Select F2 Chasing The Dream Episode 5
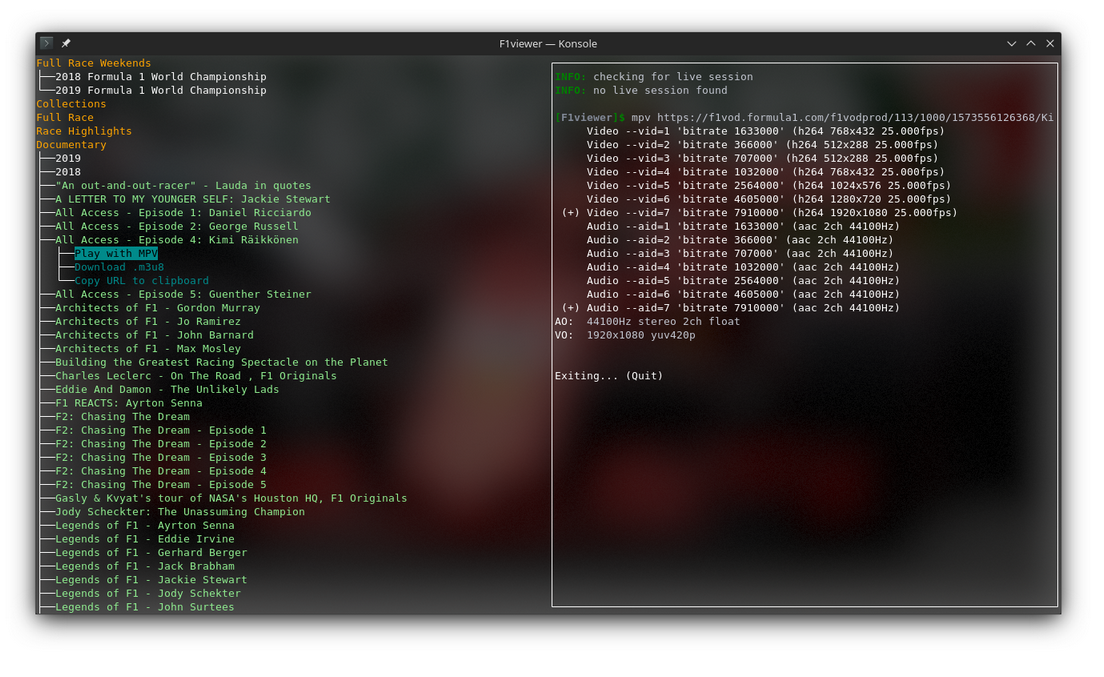Image resolution: width=1104 pixels, height=677 pixels. pos(161,485)
